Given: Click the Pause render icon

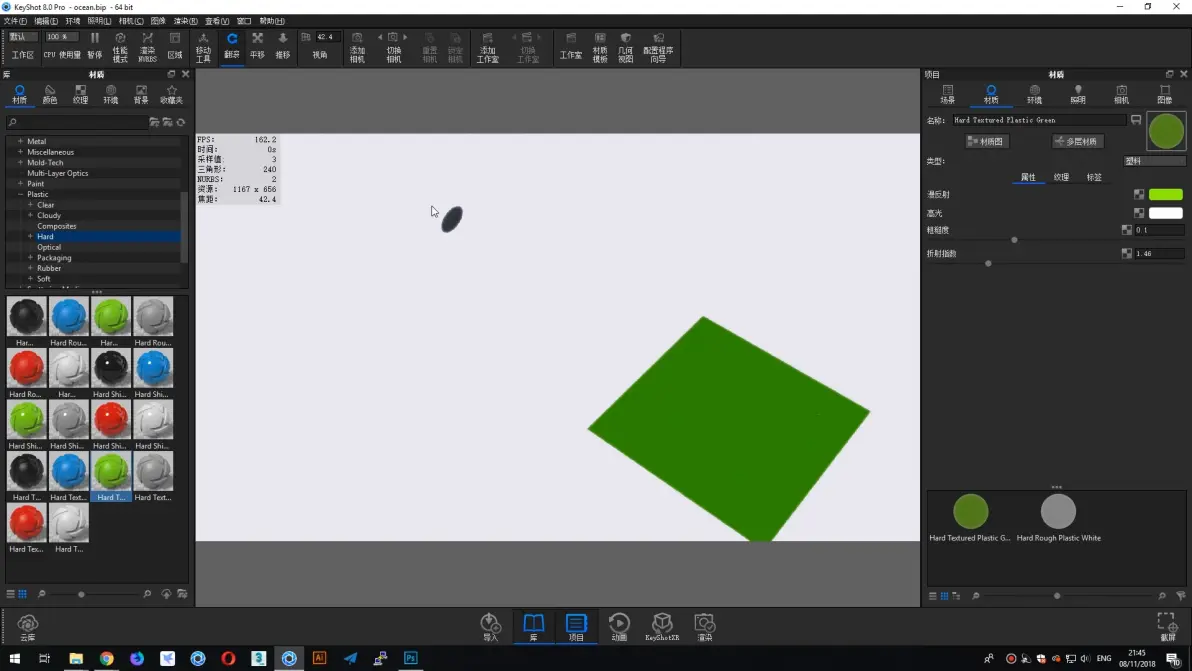Looking at the screenshot, I should coord(94,46).
